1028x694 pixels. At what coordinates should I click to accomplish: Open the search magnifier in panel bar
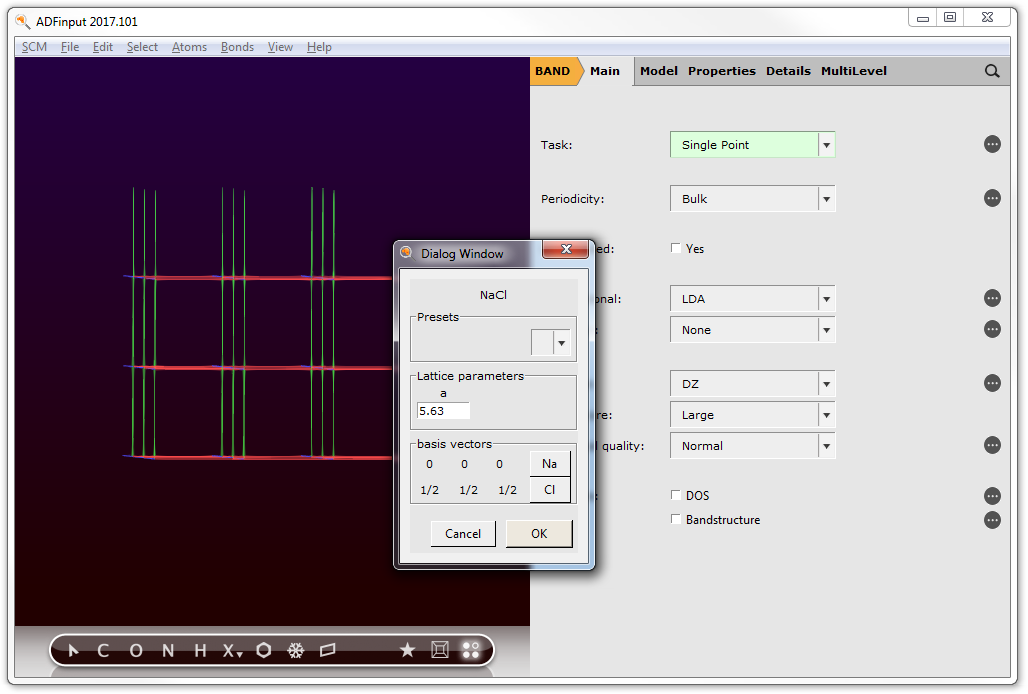click(x=991, y=71)
